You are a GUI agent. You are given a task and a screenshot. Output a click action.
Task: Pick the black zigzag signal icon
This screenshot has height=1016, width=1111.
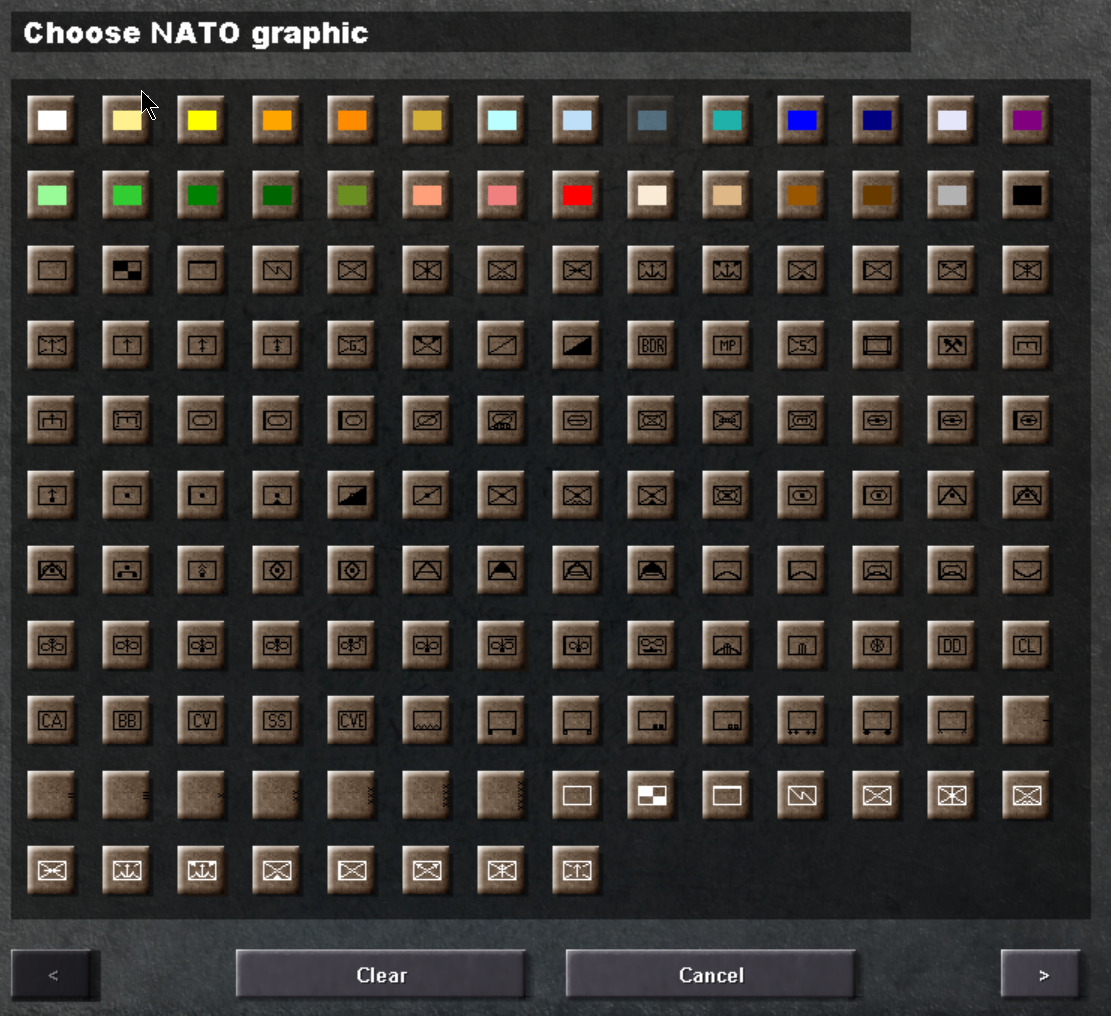277,270
